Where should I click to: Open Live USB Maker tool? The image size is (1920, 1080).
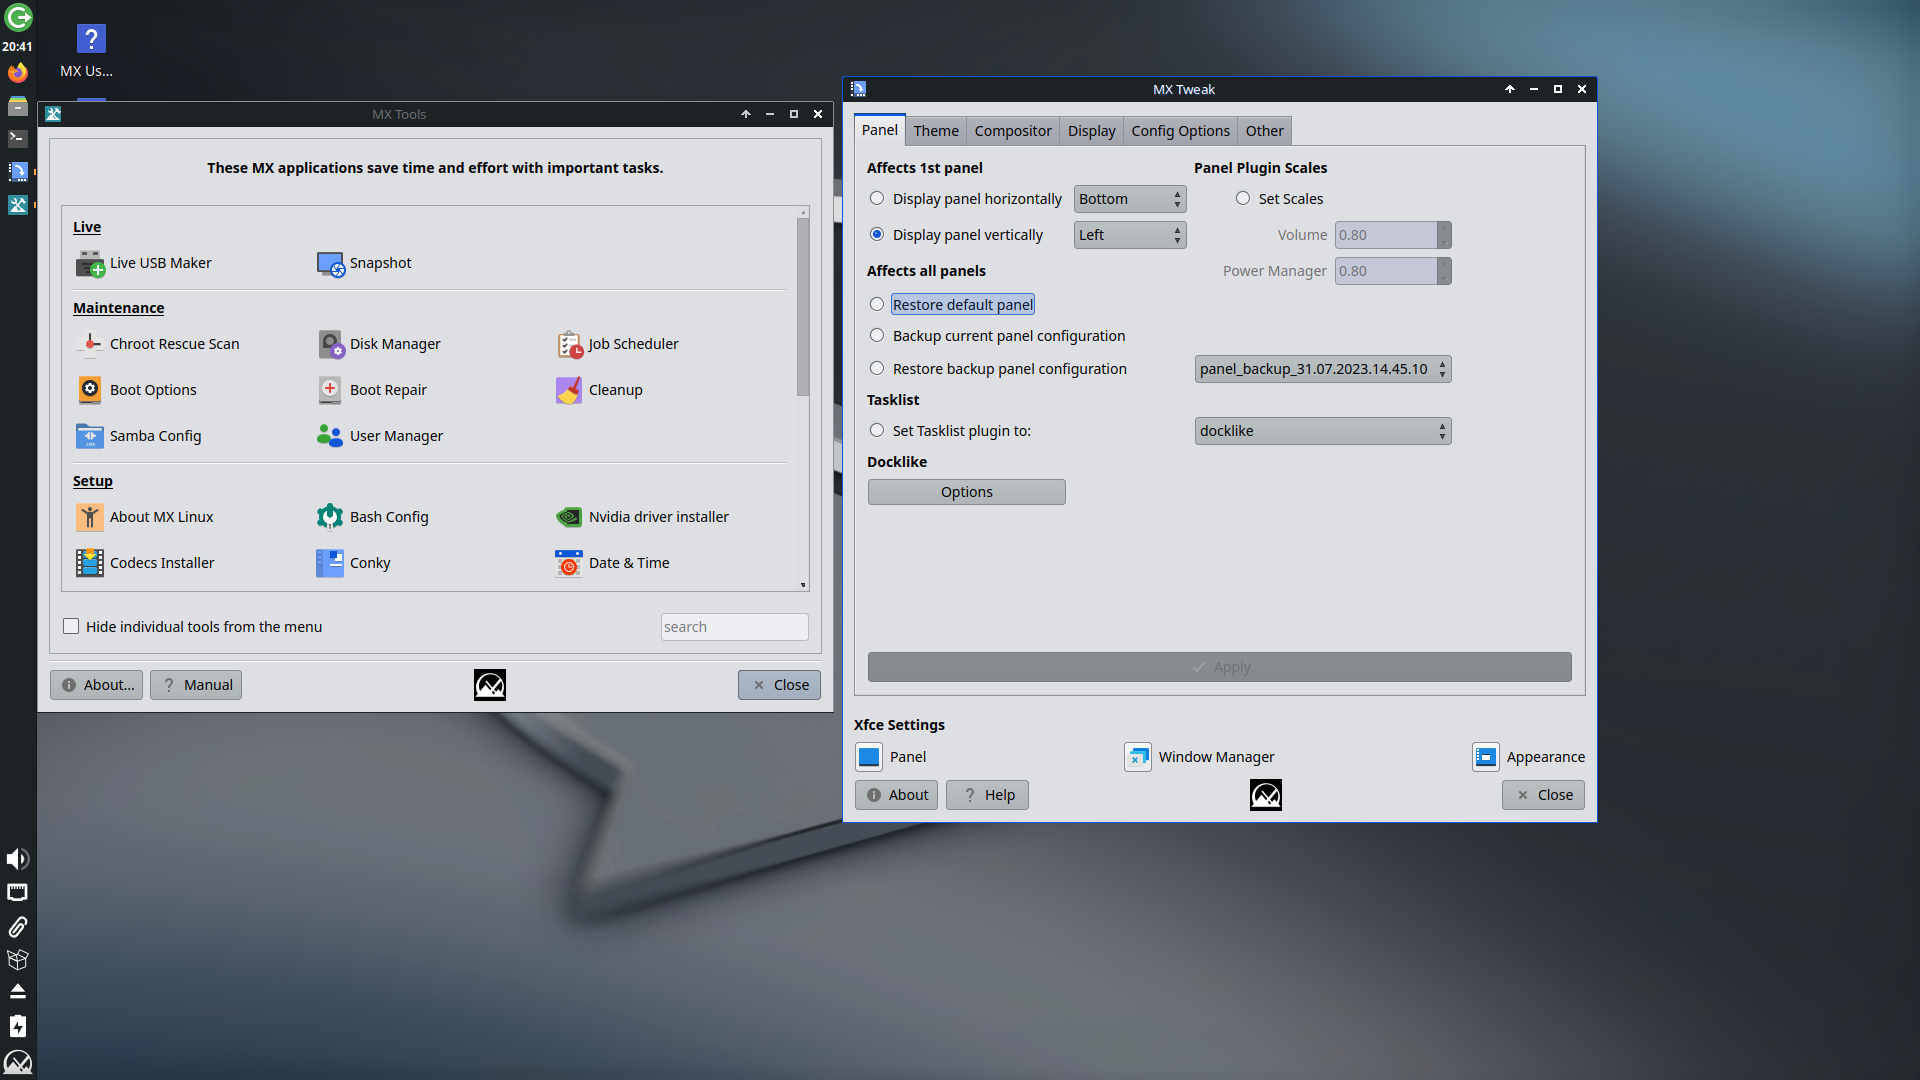144,263
